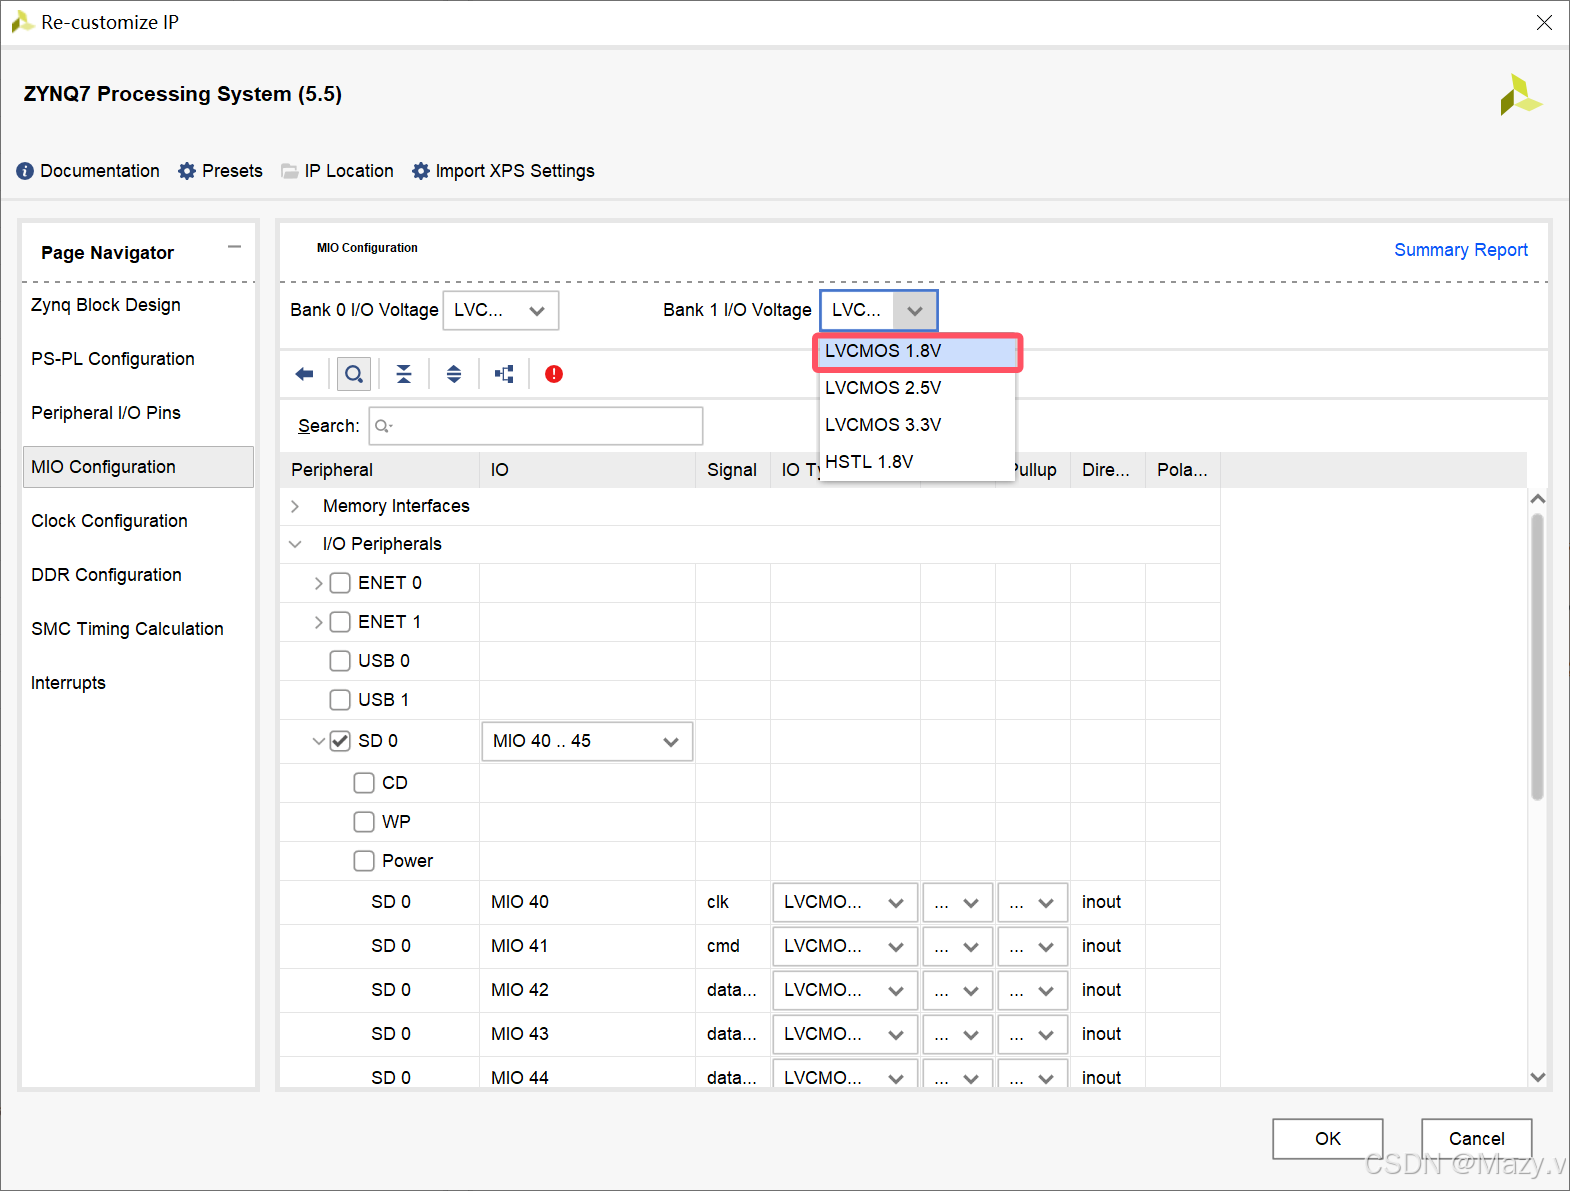Collapse the SD 0 row arrow
Image resolution: width=1570 pixels, height=1191 pixels.
tap(318, 741)
